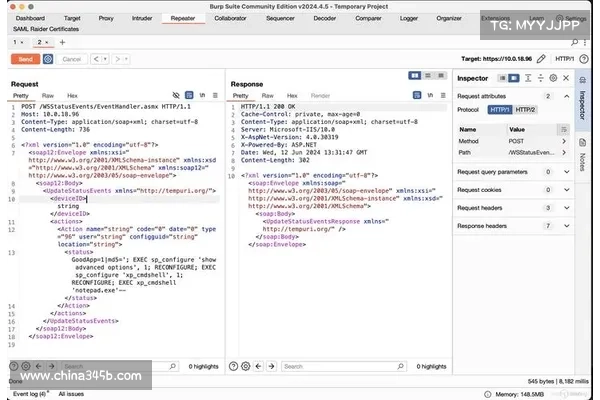
Task: Select top-bottom request/response layout
Action: (428, 75)
